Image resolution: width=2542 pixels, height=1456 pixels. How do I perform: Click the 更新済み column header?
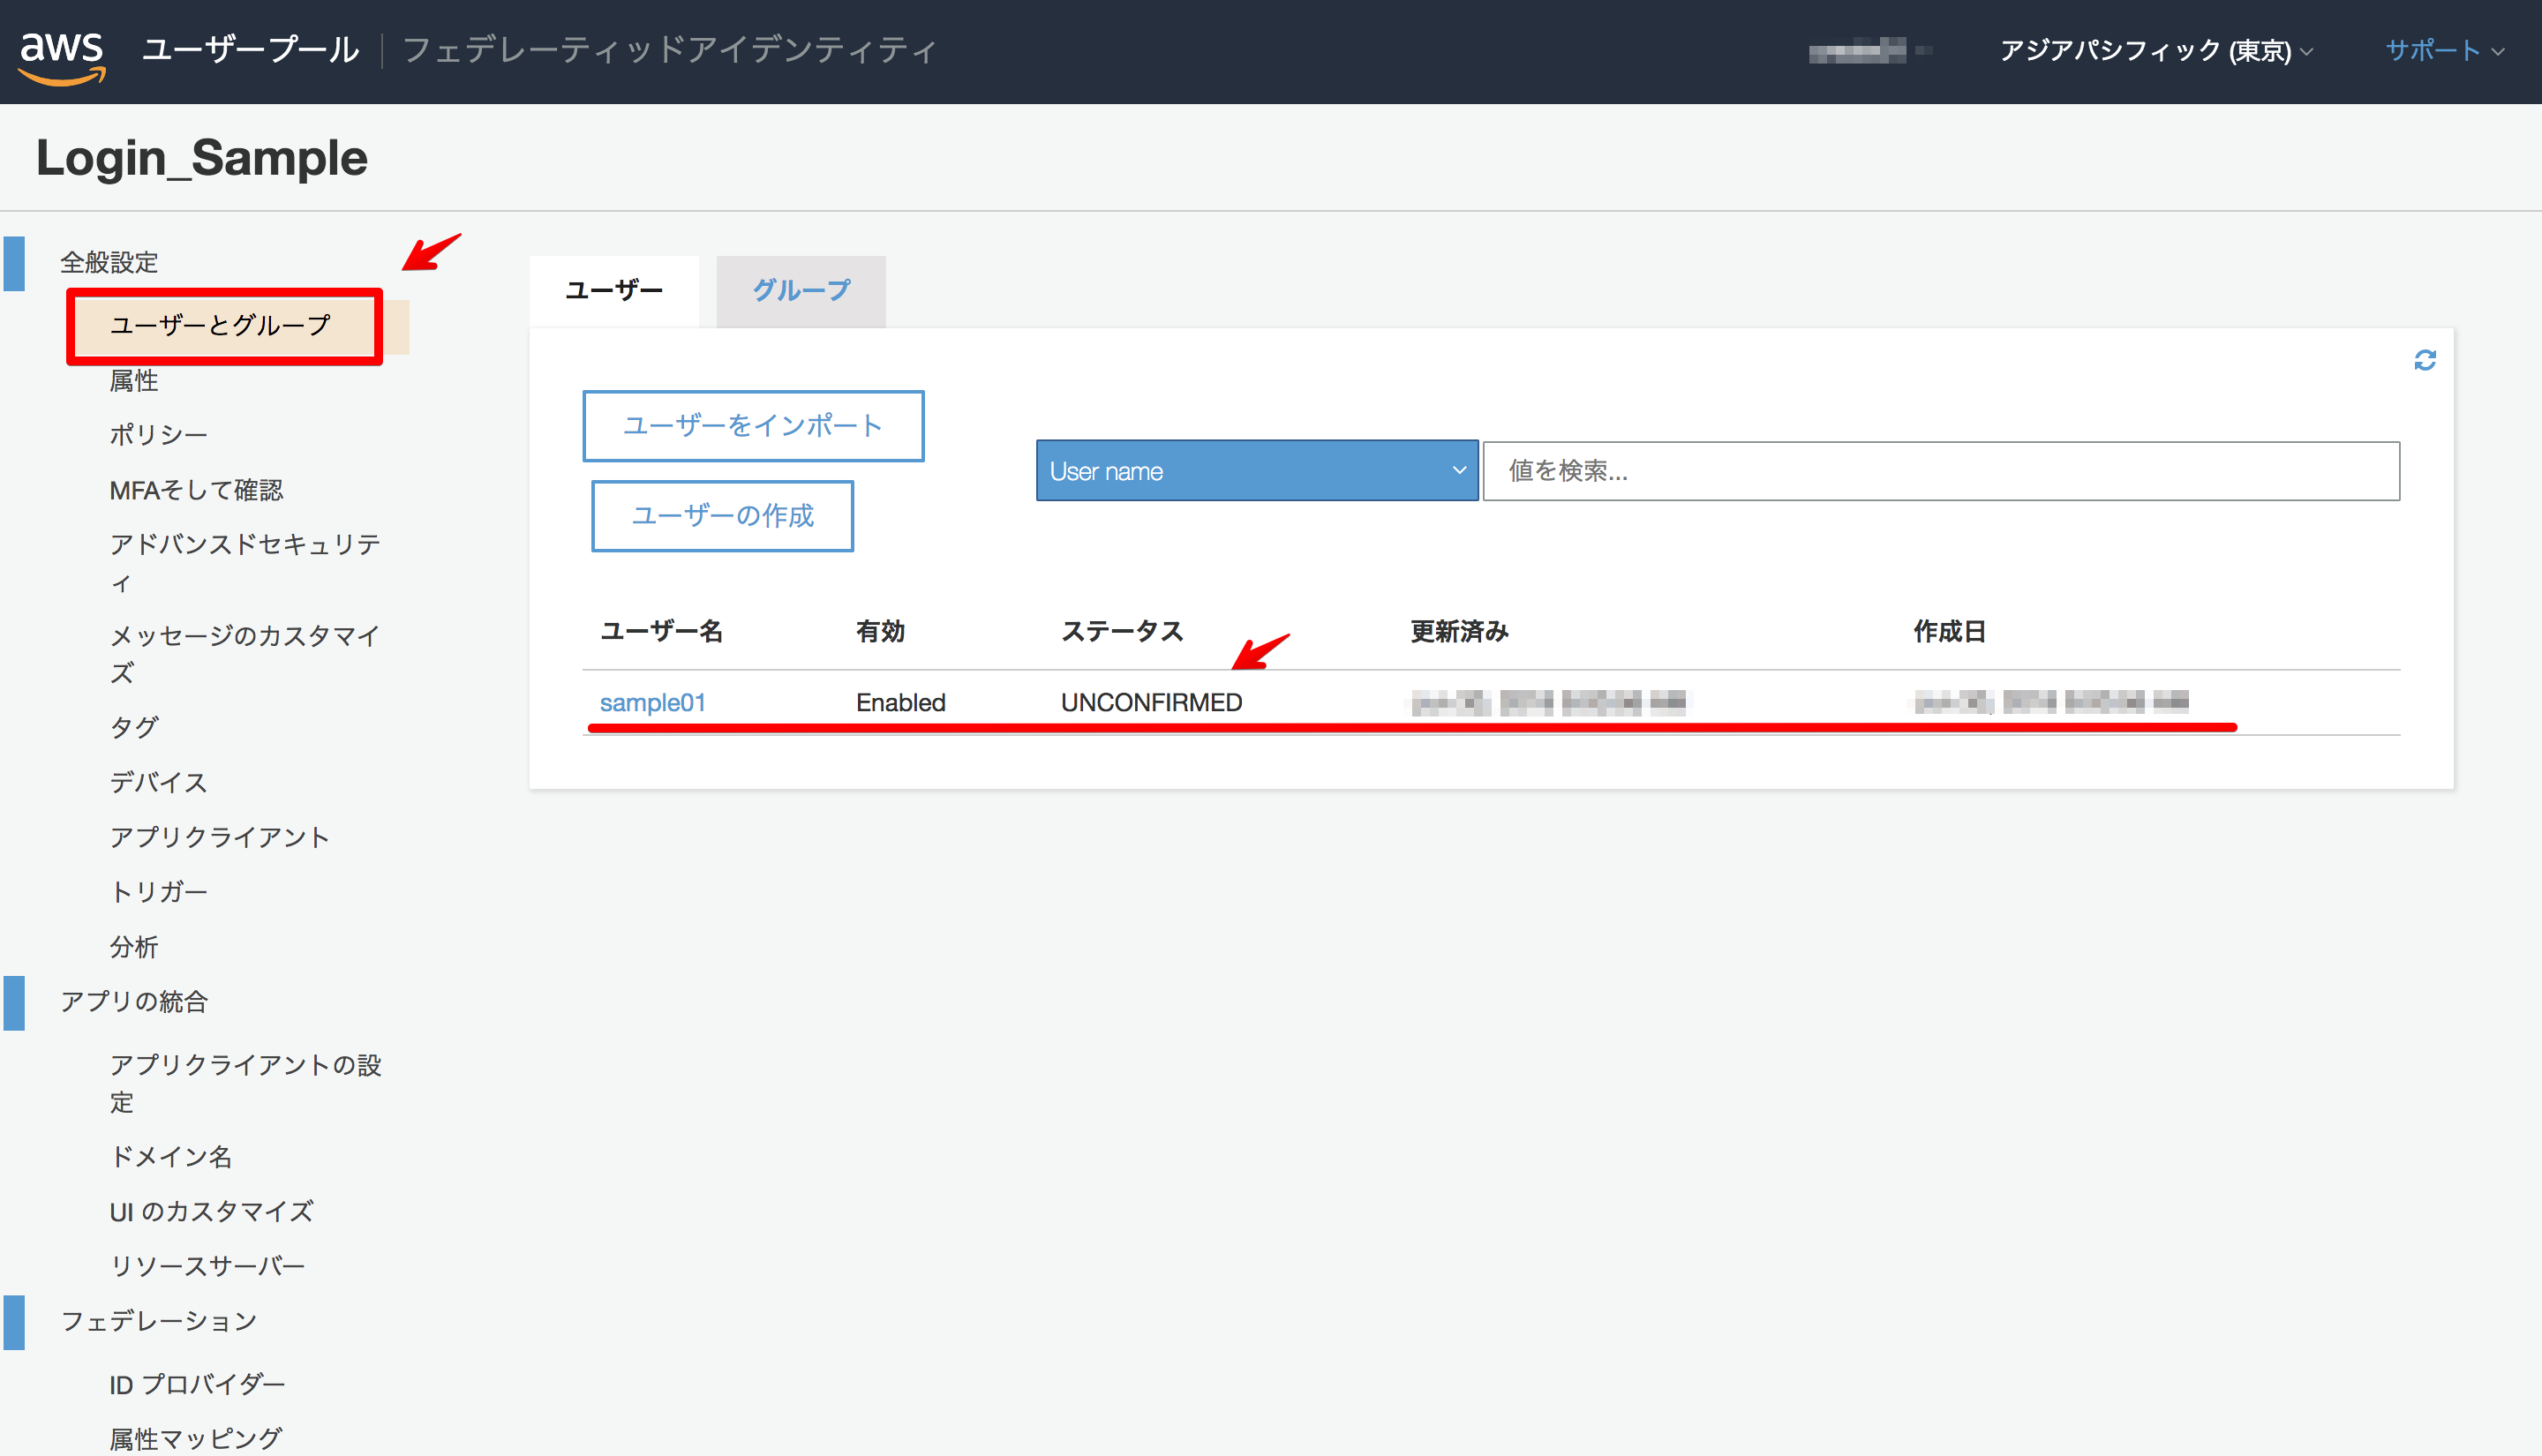coord(1459,631)
